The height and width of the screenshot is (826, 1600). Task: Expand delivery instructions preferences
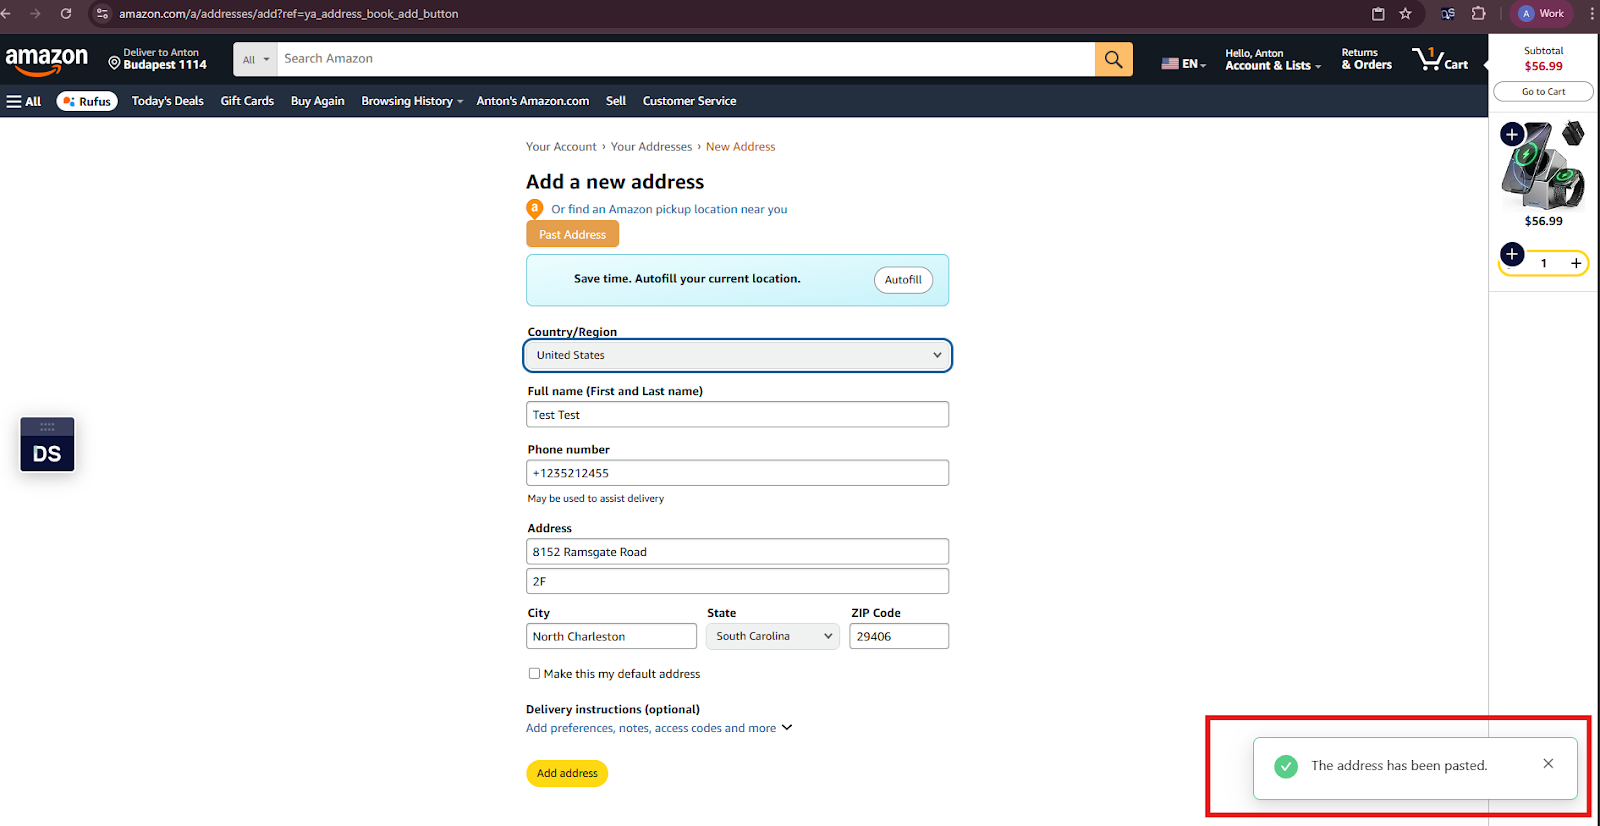[x=659, y=728]
